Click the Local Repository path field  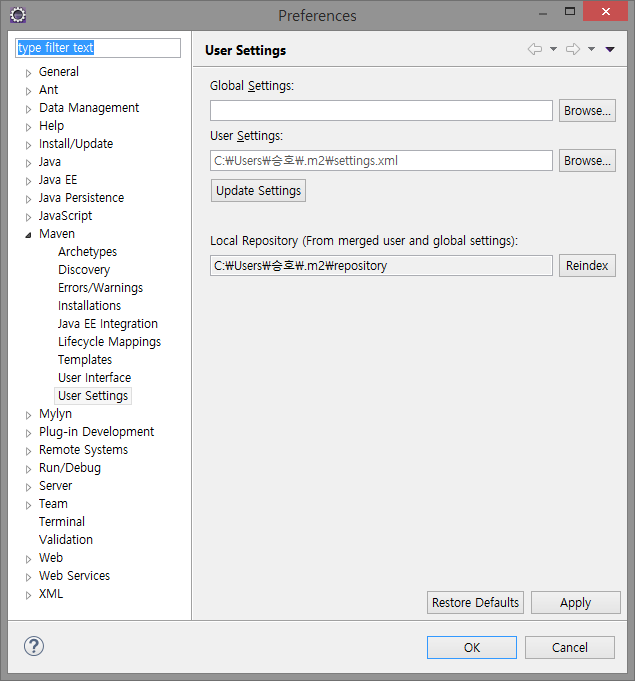(381, 265)
